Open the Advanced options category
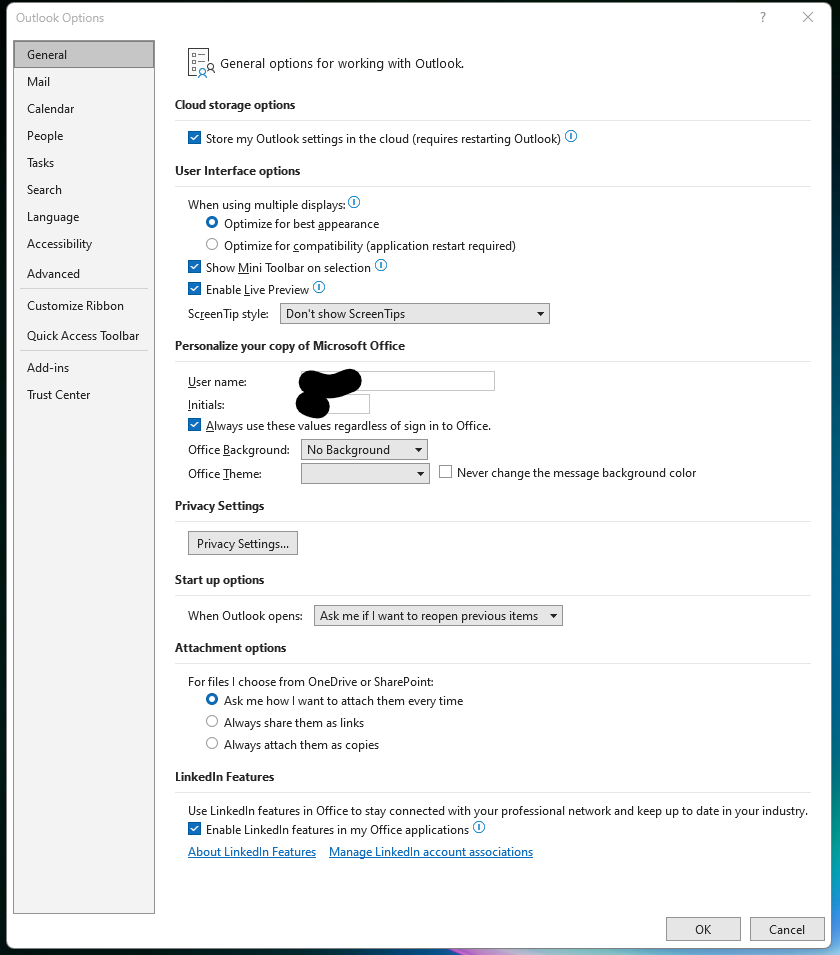The height and width of the screenshot is (955, 840). click(84, 273)
